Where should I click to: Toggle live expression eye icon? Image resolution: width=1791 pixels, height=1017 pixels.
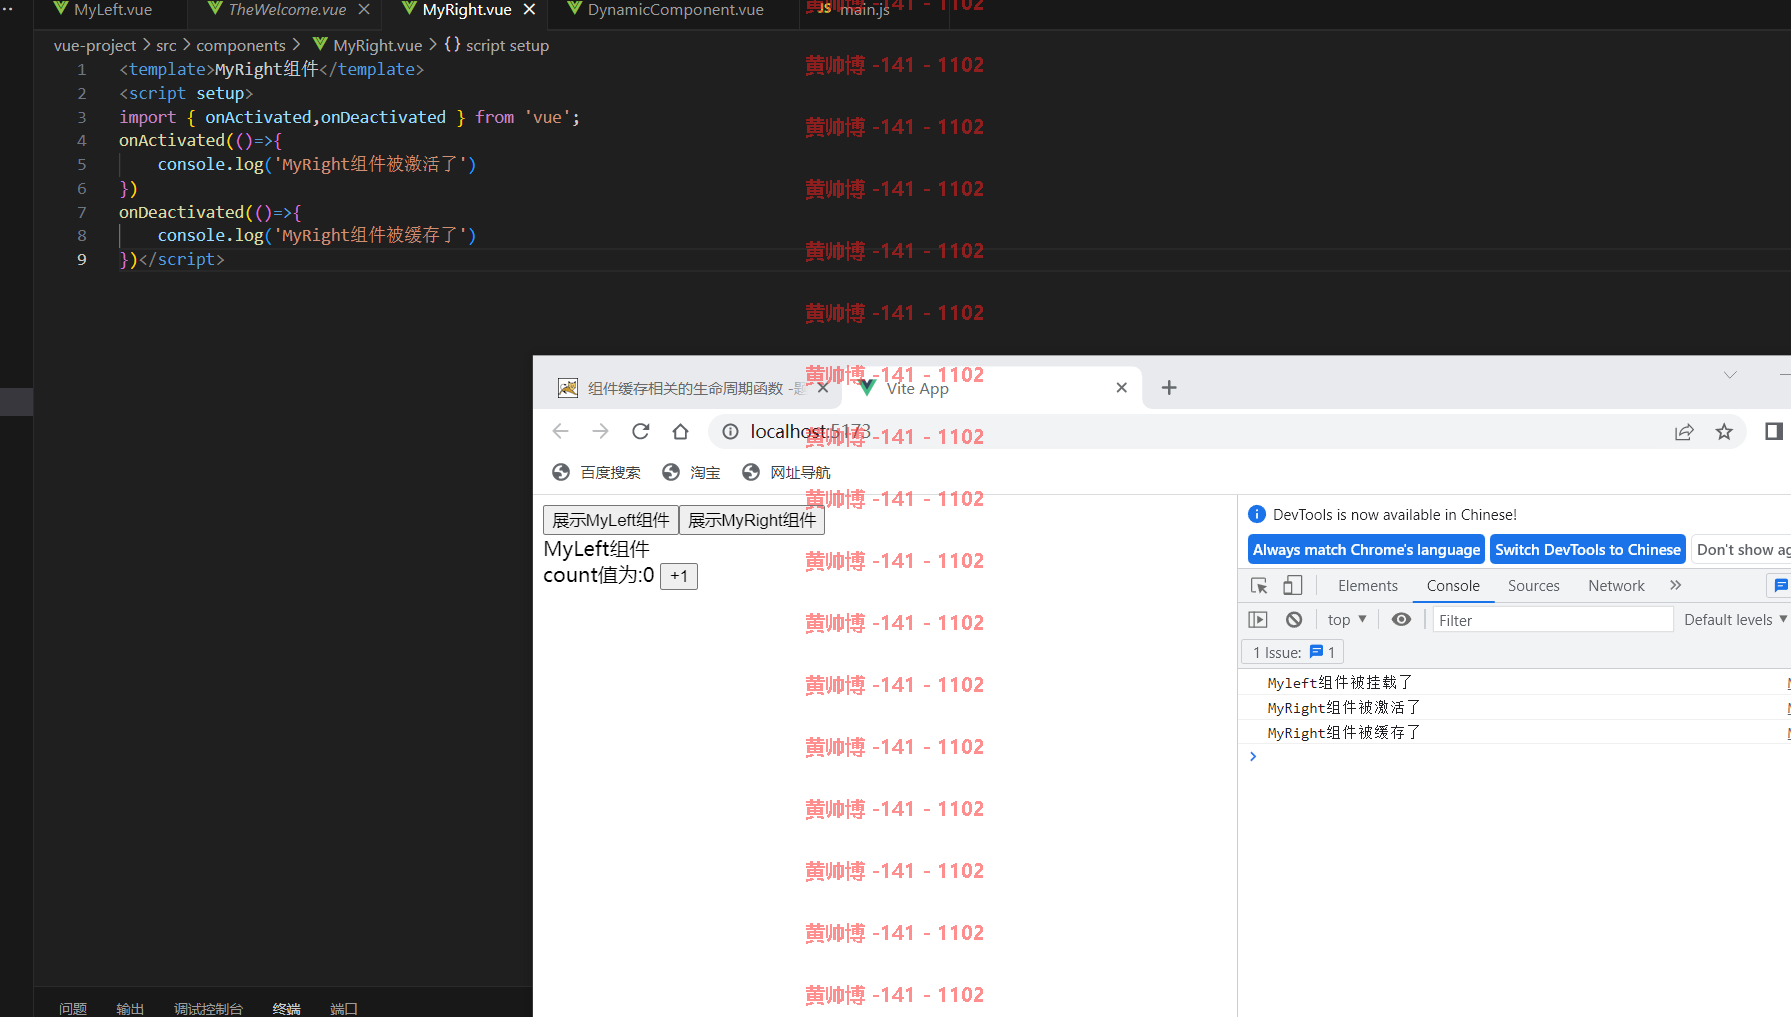tap(1401, 620)
